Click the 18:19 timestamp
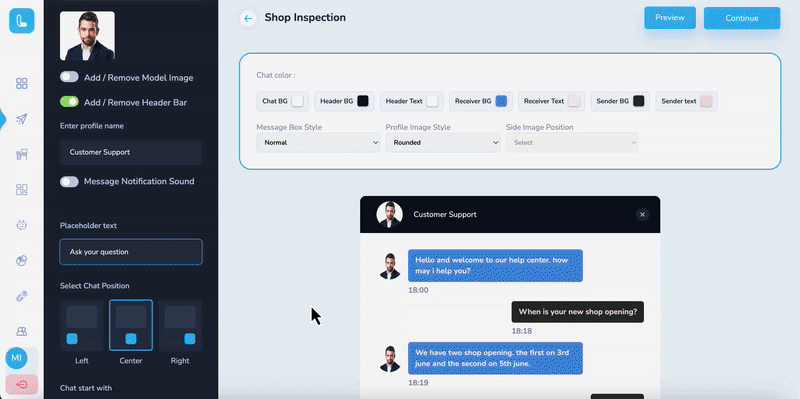800x399 pixels. coord(418,383)
